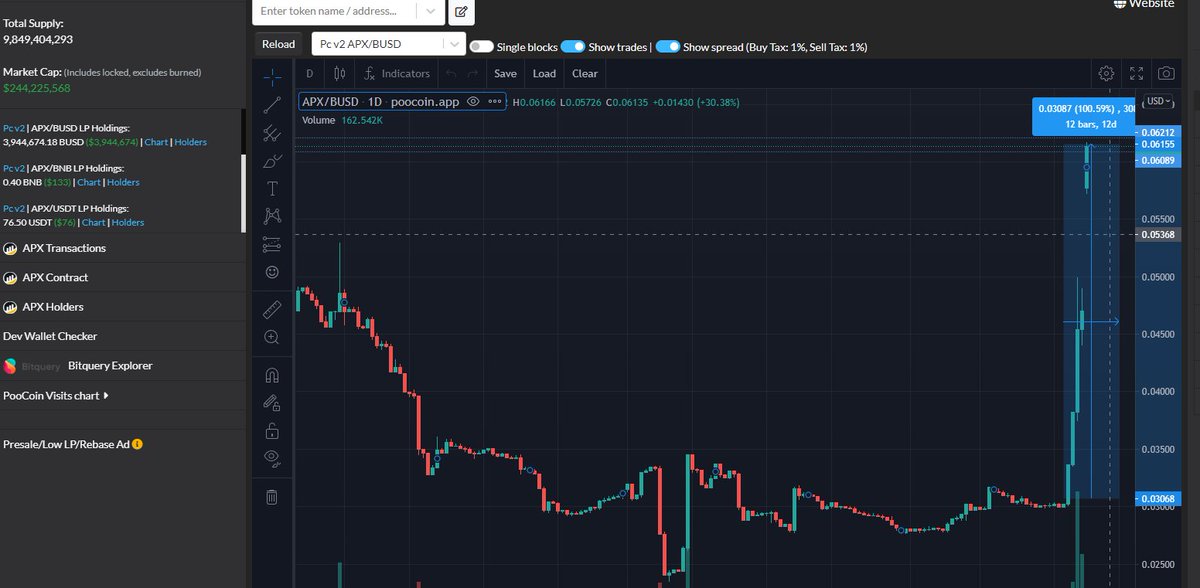Toggle stay in drawing mode

click(271, 403)
